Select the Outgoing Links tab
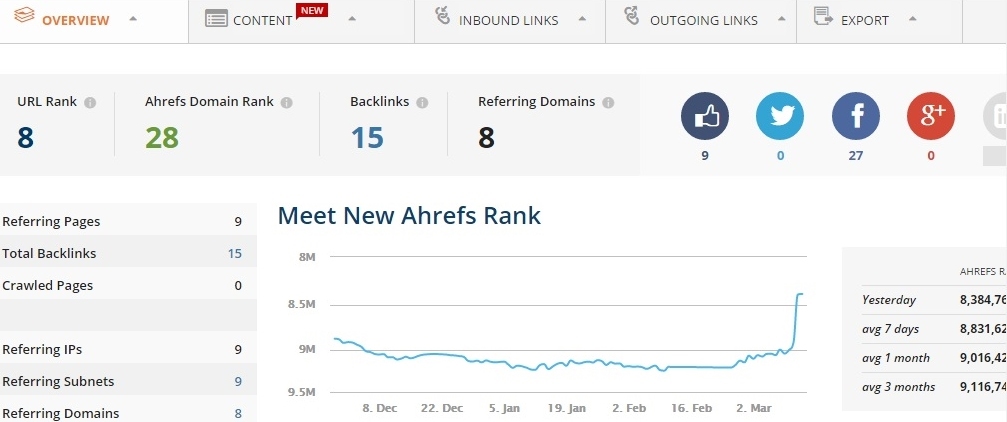 point(703,20)
